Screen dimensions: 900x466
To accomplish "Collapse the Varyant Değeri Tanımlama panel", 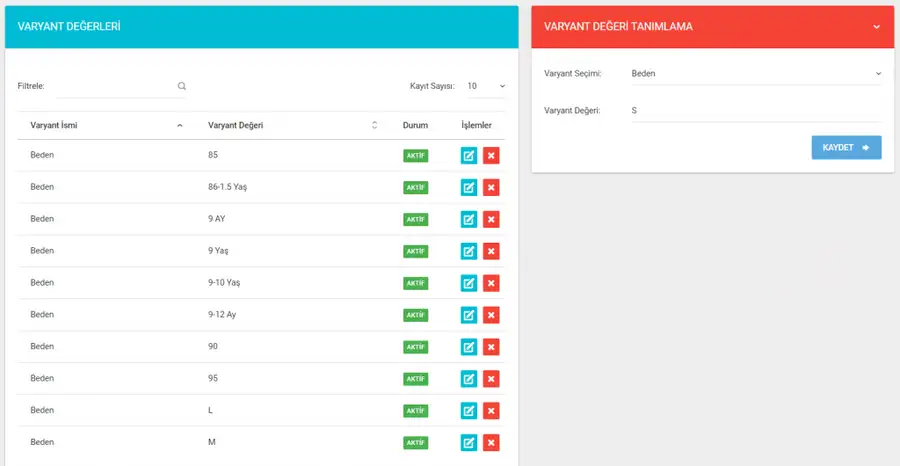I will pos(876,26).
